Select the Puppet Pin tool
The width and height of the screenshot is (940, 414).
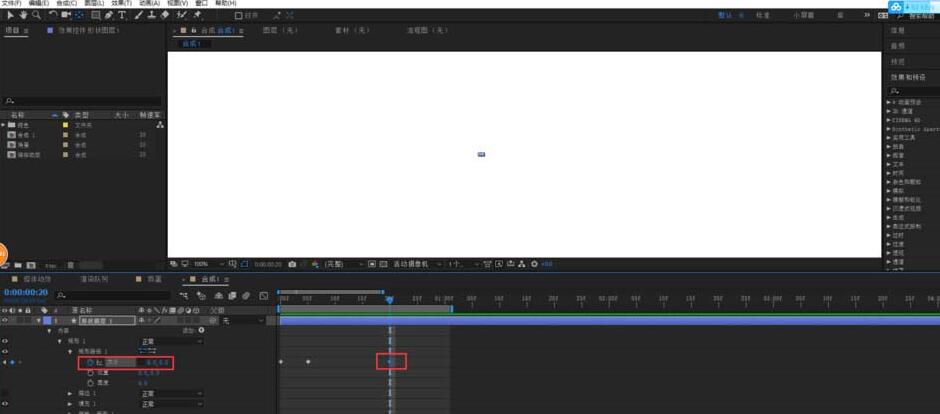197,14
